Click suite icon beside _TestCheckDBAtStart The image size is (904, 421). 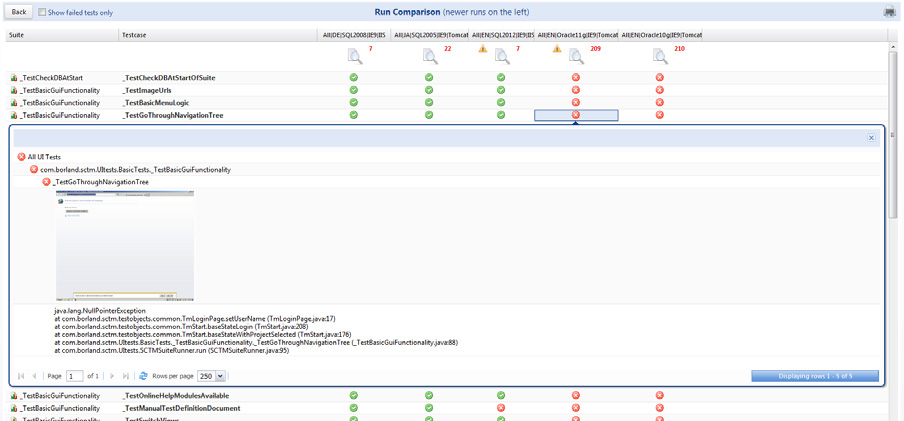(x=13, y=78)
